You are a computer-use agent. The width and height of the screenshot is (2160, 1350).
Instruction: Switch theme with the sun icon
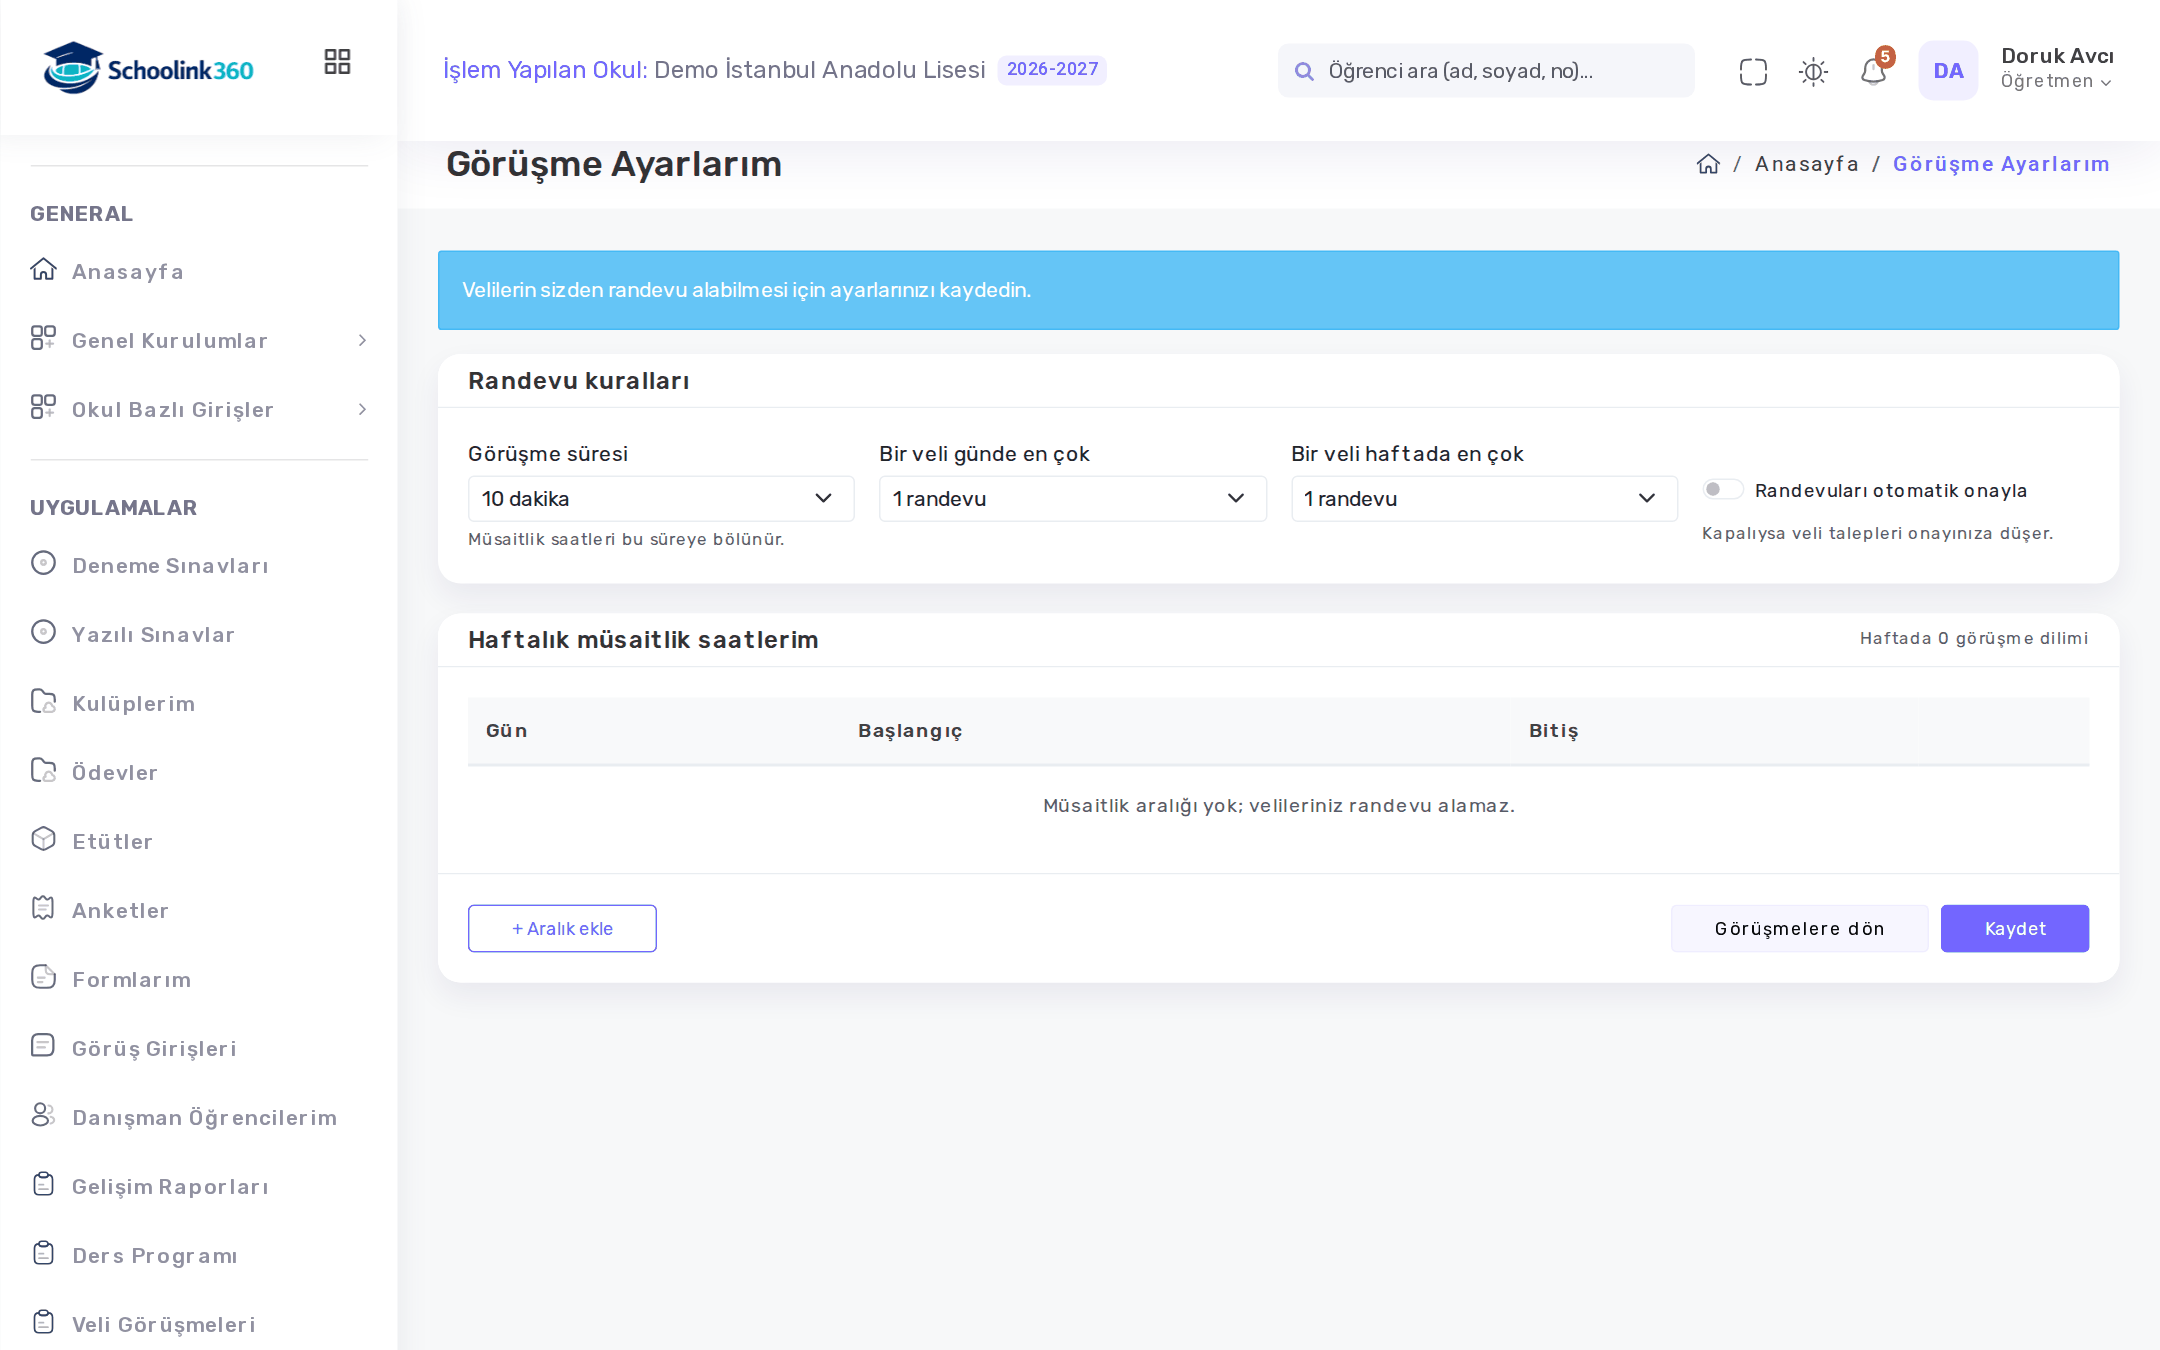coord(1813,72)
